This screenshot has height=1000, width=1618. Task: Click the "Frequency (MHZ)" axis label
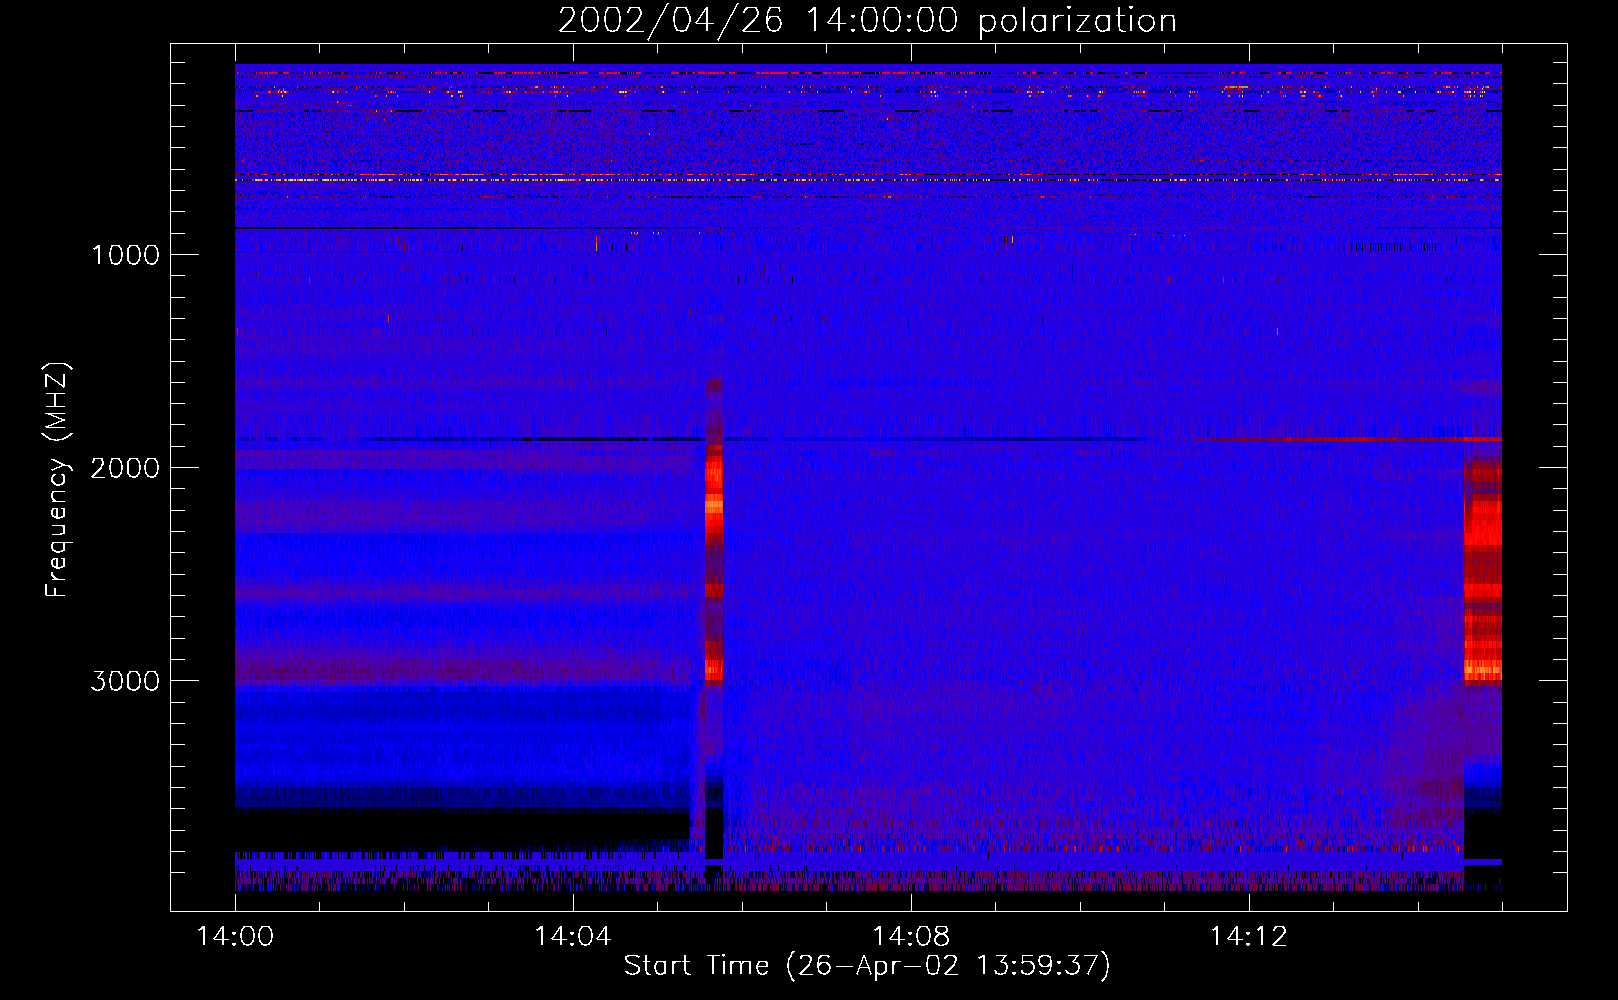pos(58,480)
